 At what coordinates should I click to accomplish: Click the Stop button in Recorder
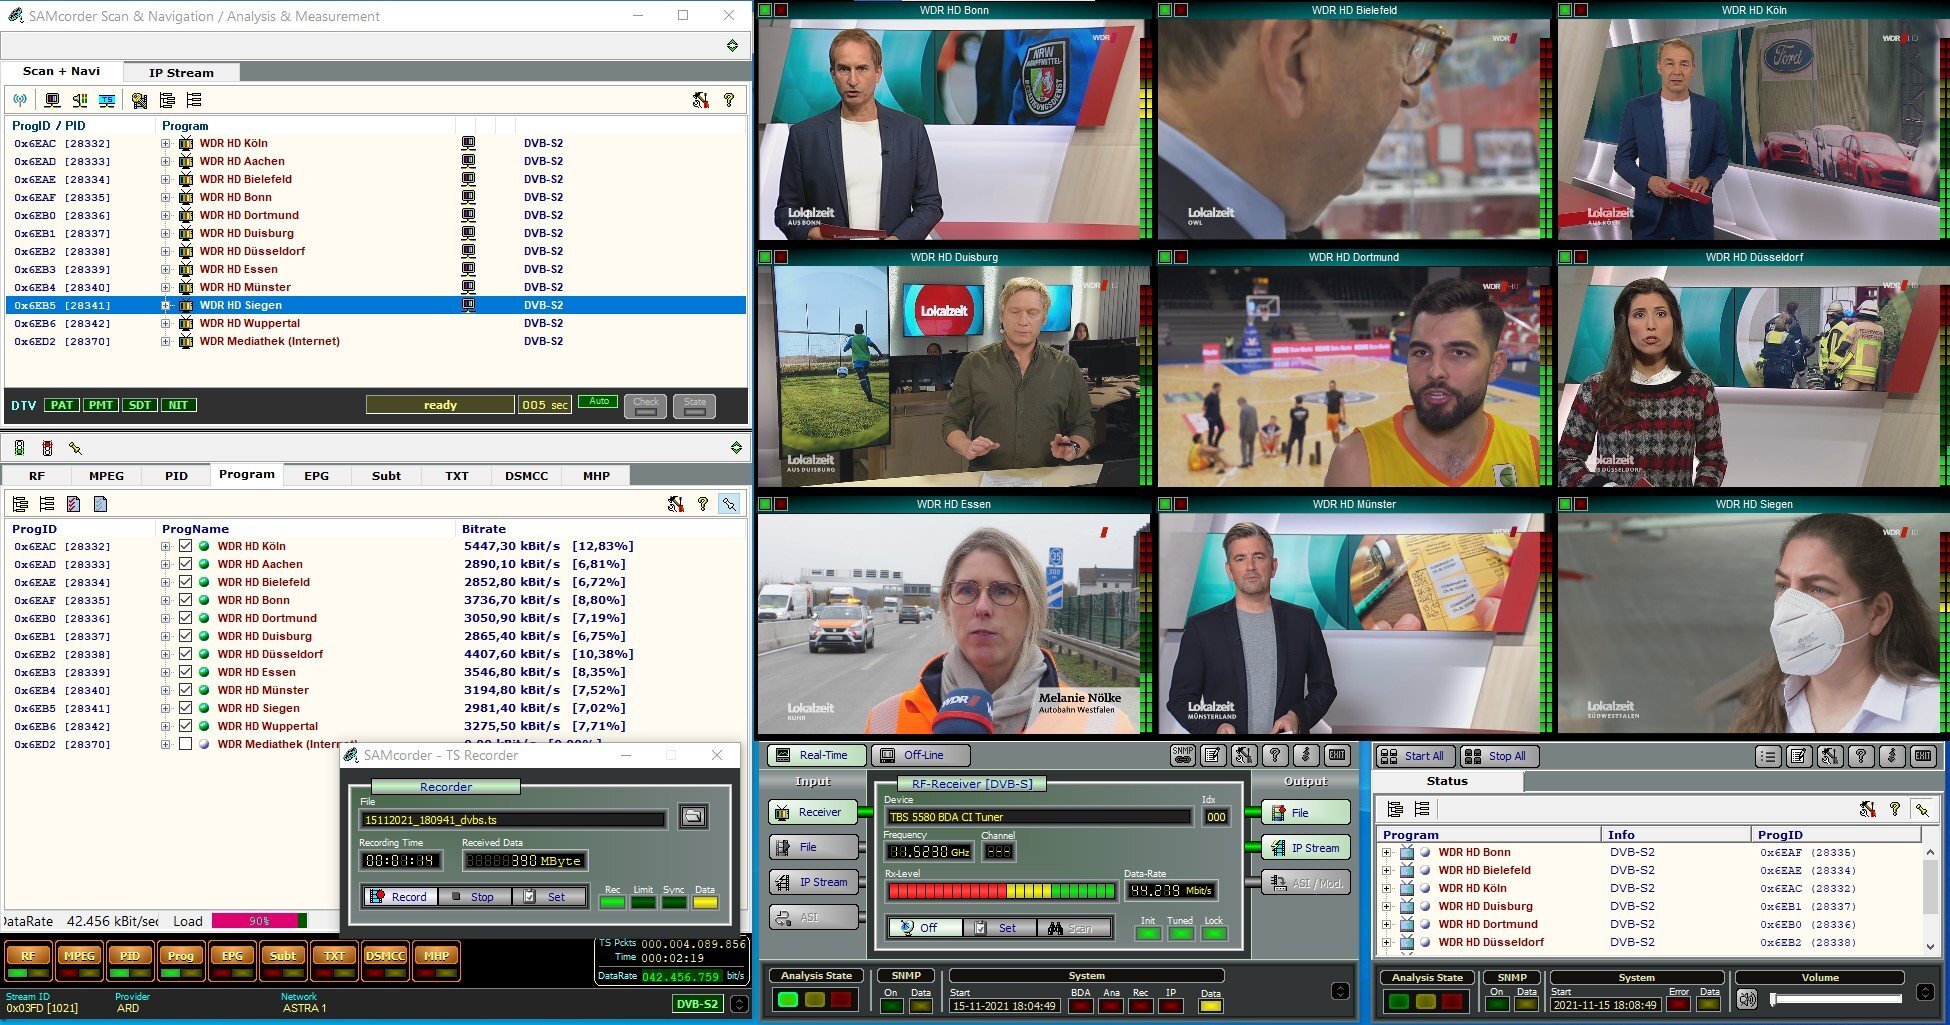coord(475,897)
